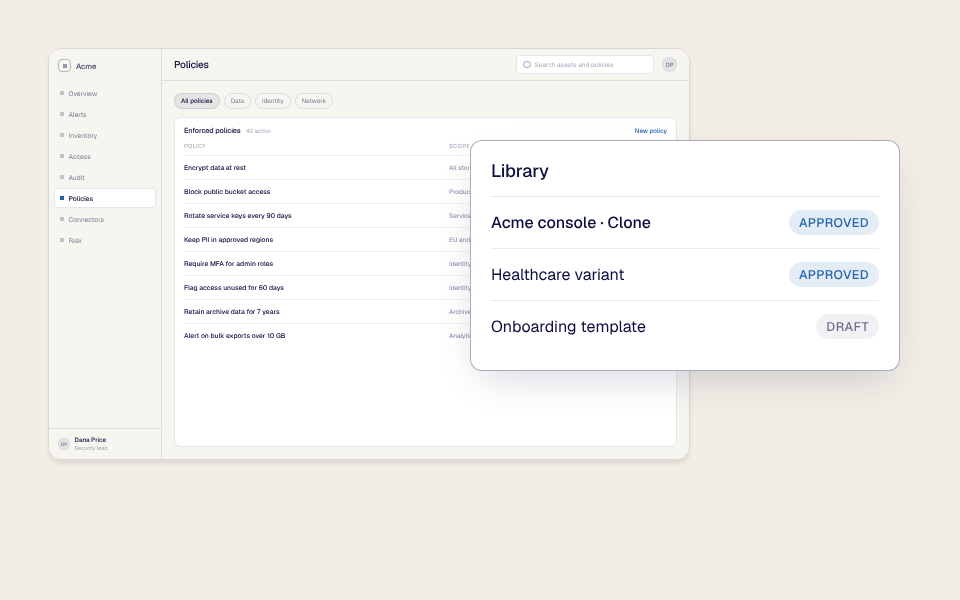
Task: Open the DP avatar in top bar
Action: [x=669, y=65]
